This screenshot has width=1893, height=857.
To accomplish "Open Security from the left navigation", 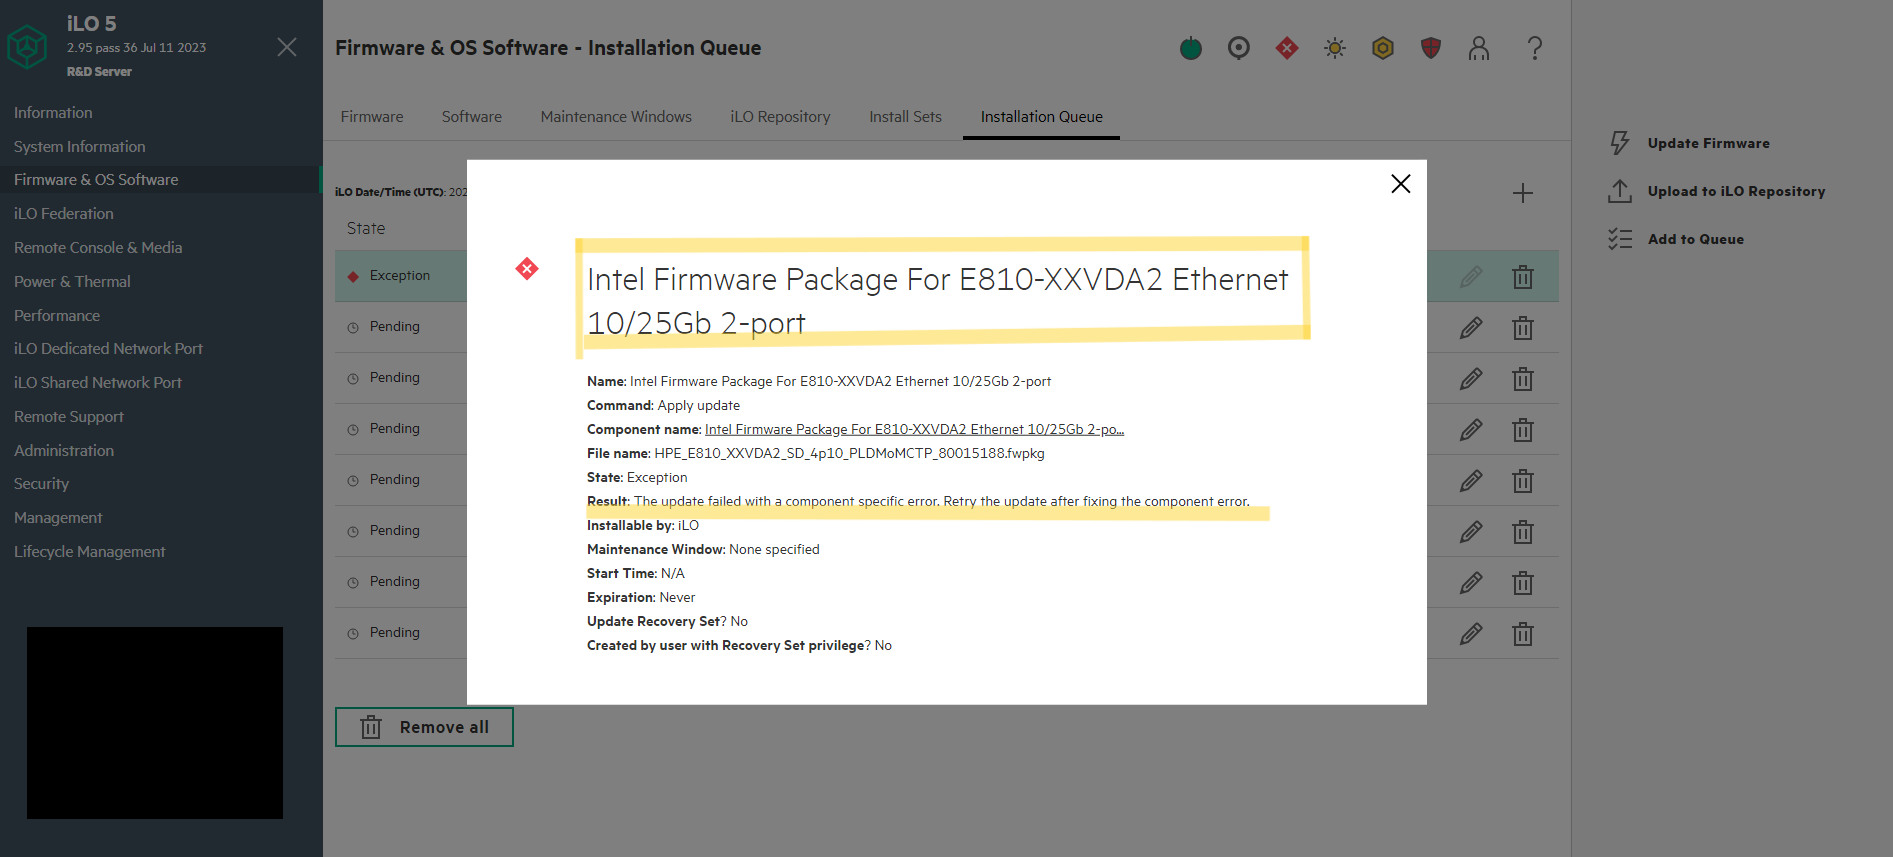I will pos(41,483).
